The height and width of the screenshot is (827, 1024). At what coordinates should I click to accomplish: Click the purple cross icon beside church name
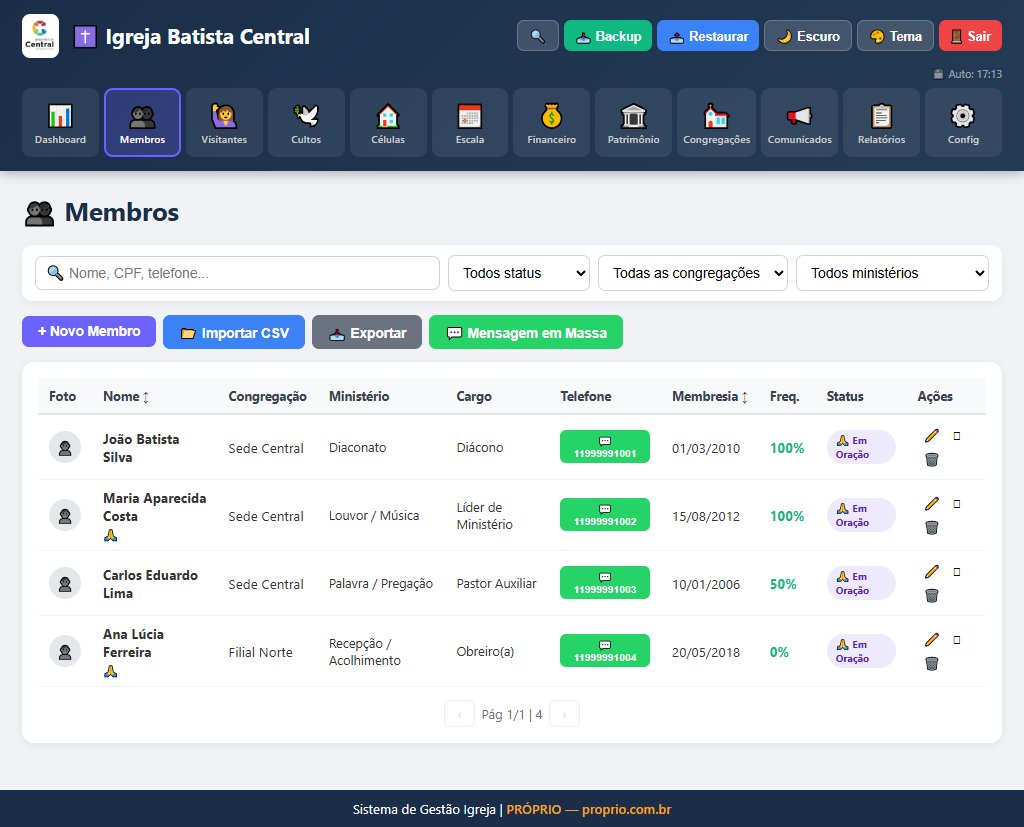(x=85, y=37)
